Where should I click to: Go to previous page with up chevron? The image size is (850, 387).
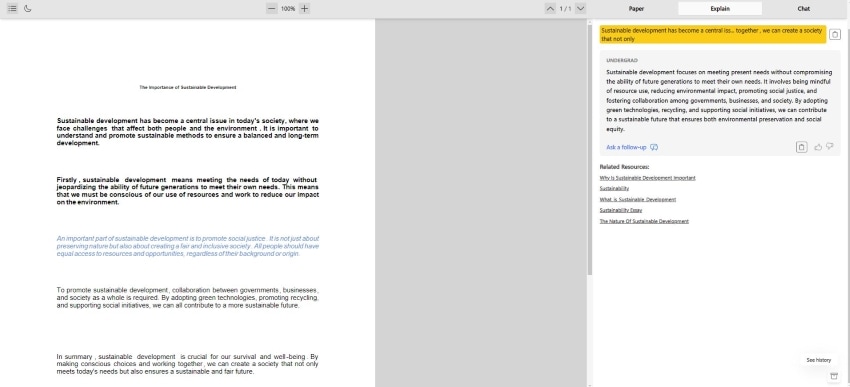coord(550,8)
